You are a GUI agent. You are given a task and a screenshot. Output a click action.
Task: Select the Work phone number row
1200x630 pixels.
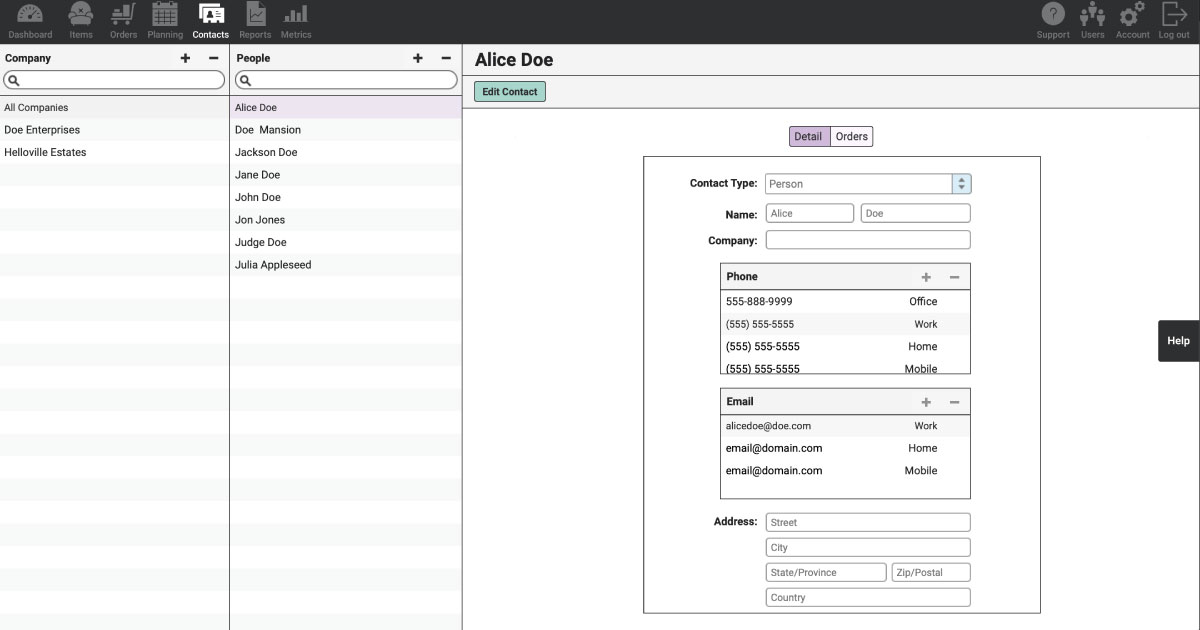coord(845,324)
